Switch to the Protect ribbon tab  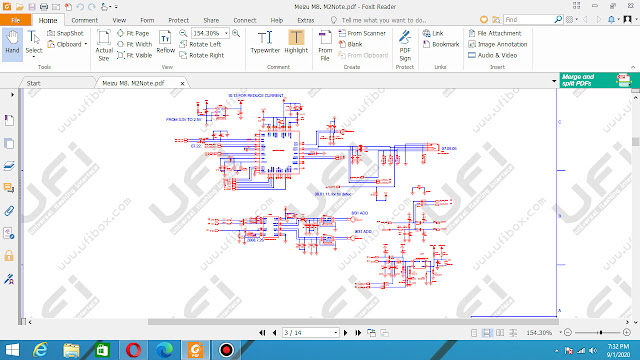[x=178, y=20]
